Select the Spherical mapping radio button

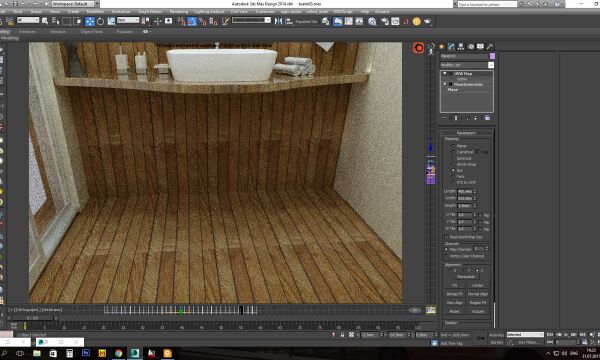(453, 158)
